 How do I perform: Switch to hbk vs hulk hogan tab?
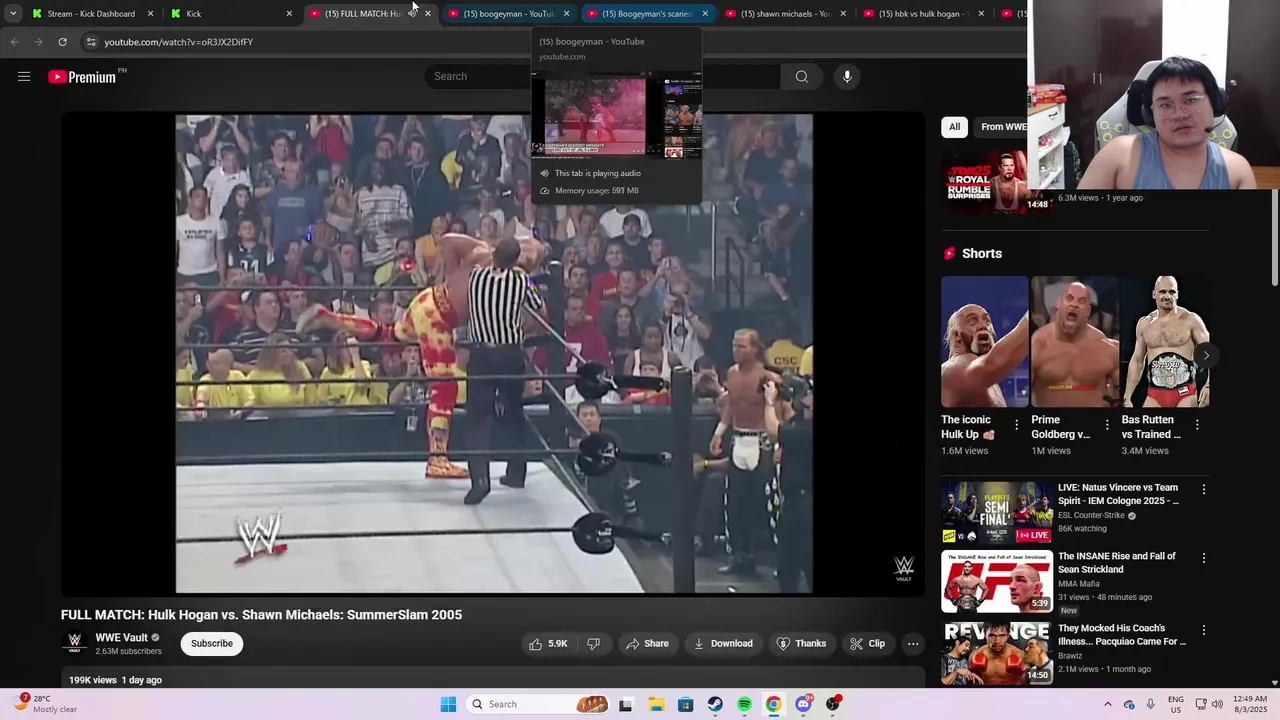pyautogui.click(x=924, y=13)
